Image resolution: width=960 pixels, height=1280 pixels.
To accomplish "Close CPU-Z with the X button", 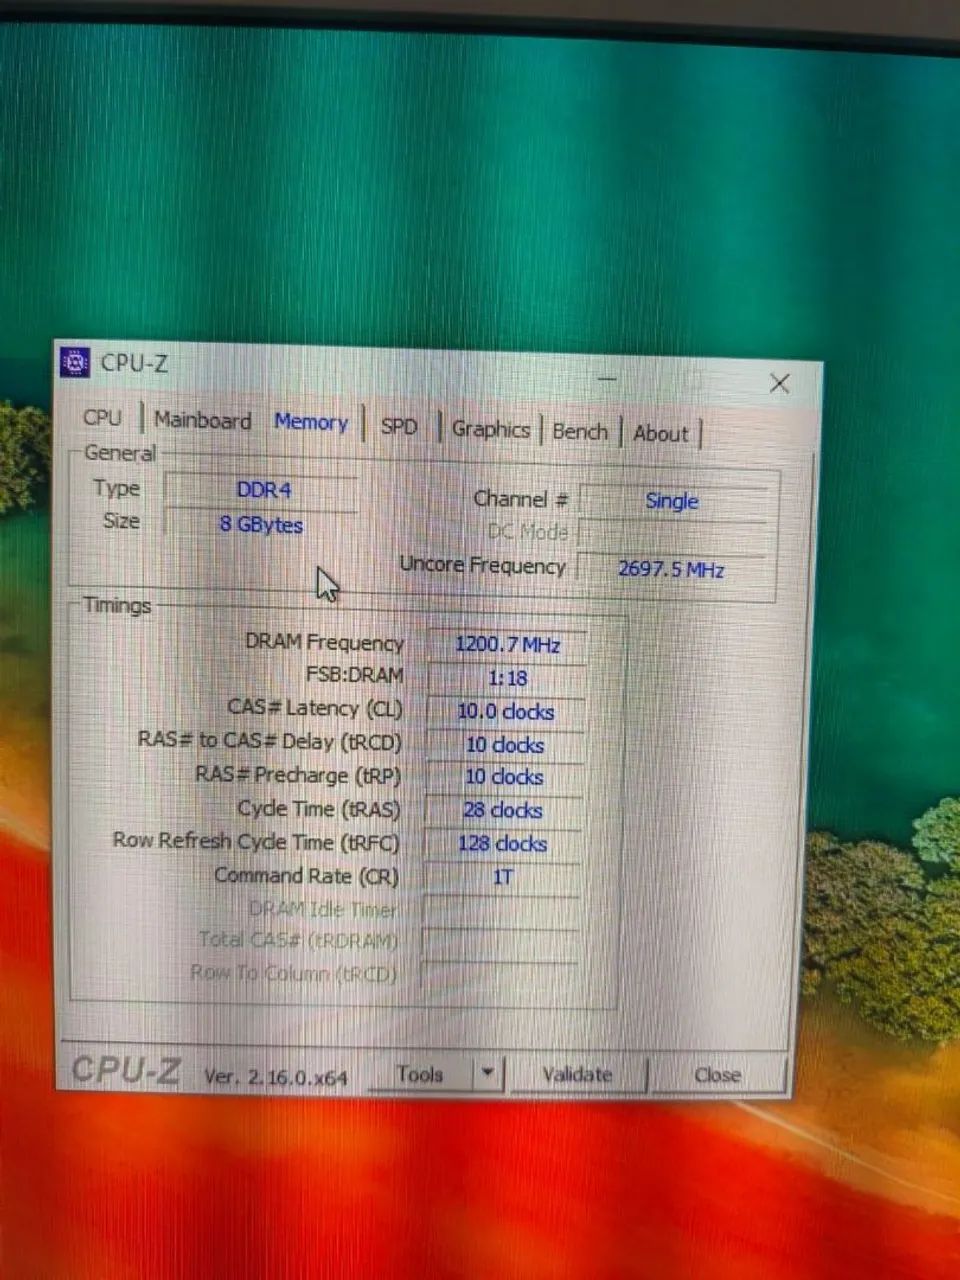I will click(780, 383).
